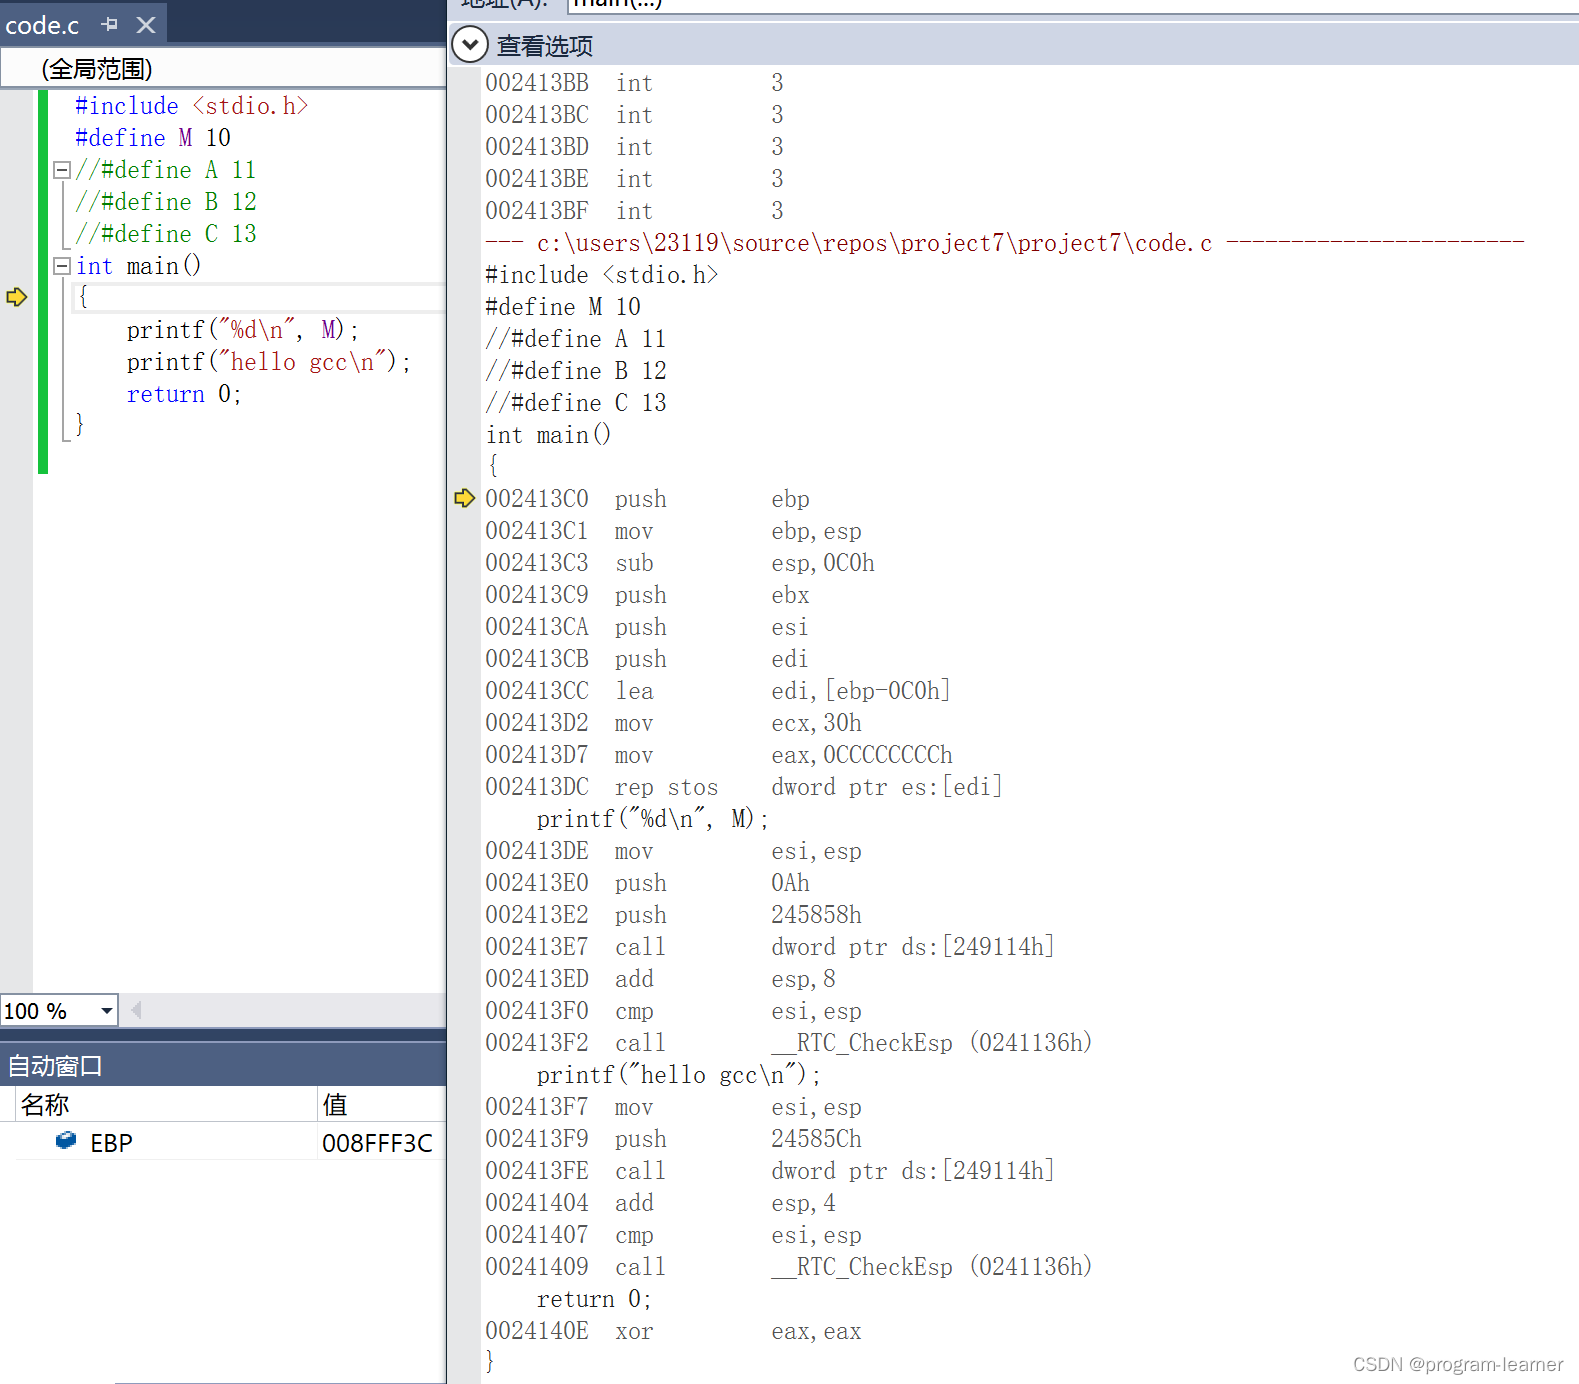The image size is (1579, 1384).
Task: Select the 自动窗口 panel title
Action: (x=56, y=1066)
